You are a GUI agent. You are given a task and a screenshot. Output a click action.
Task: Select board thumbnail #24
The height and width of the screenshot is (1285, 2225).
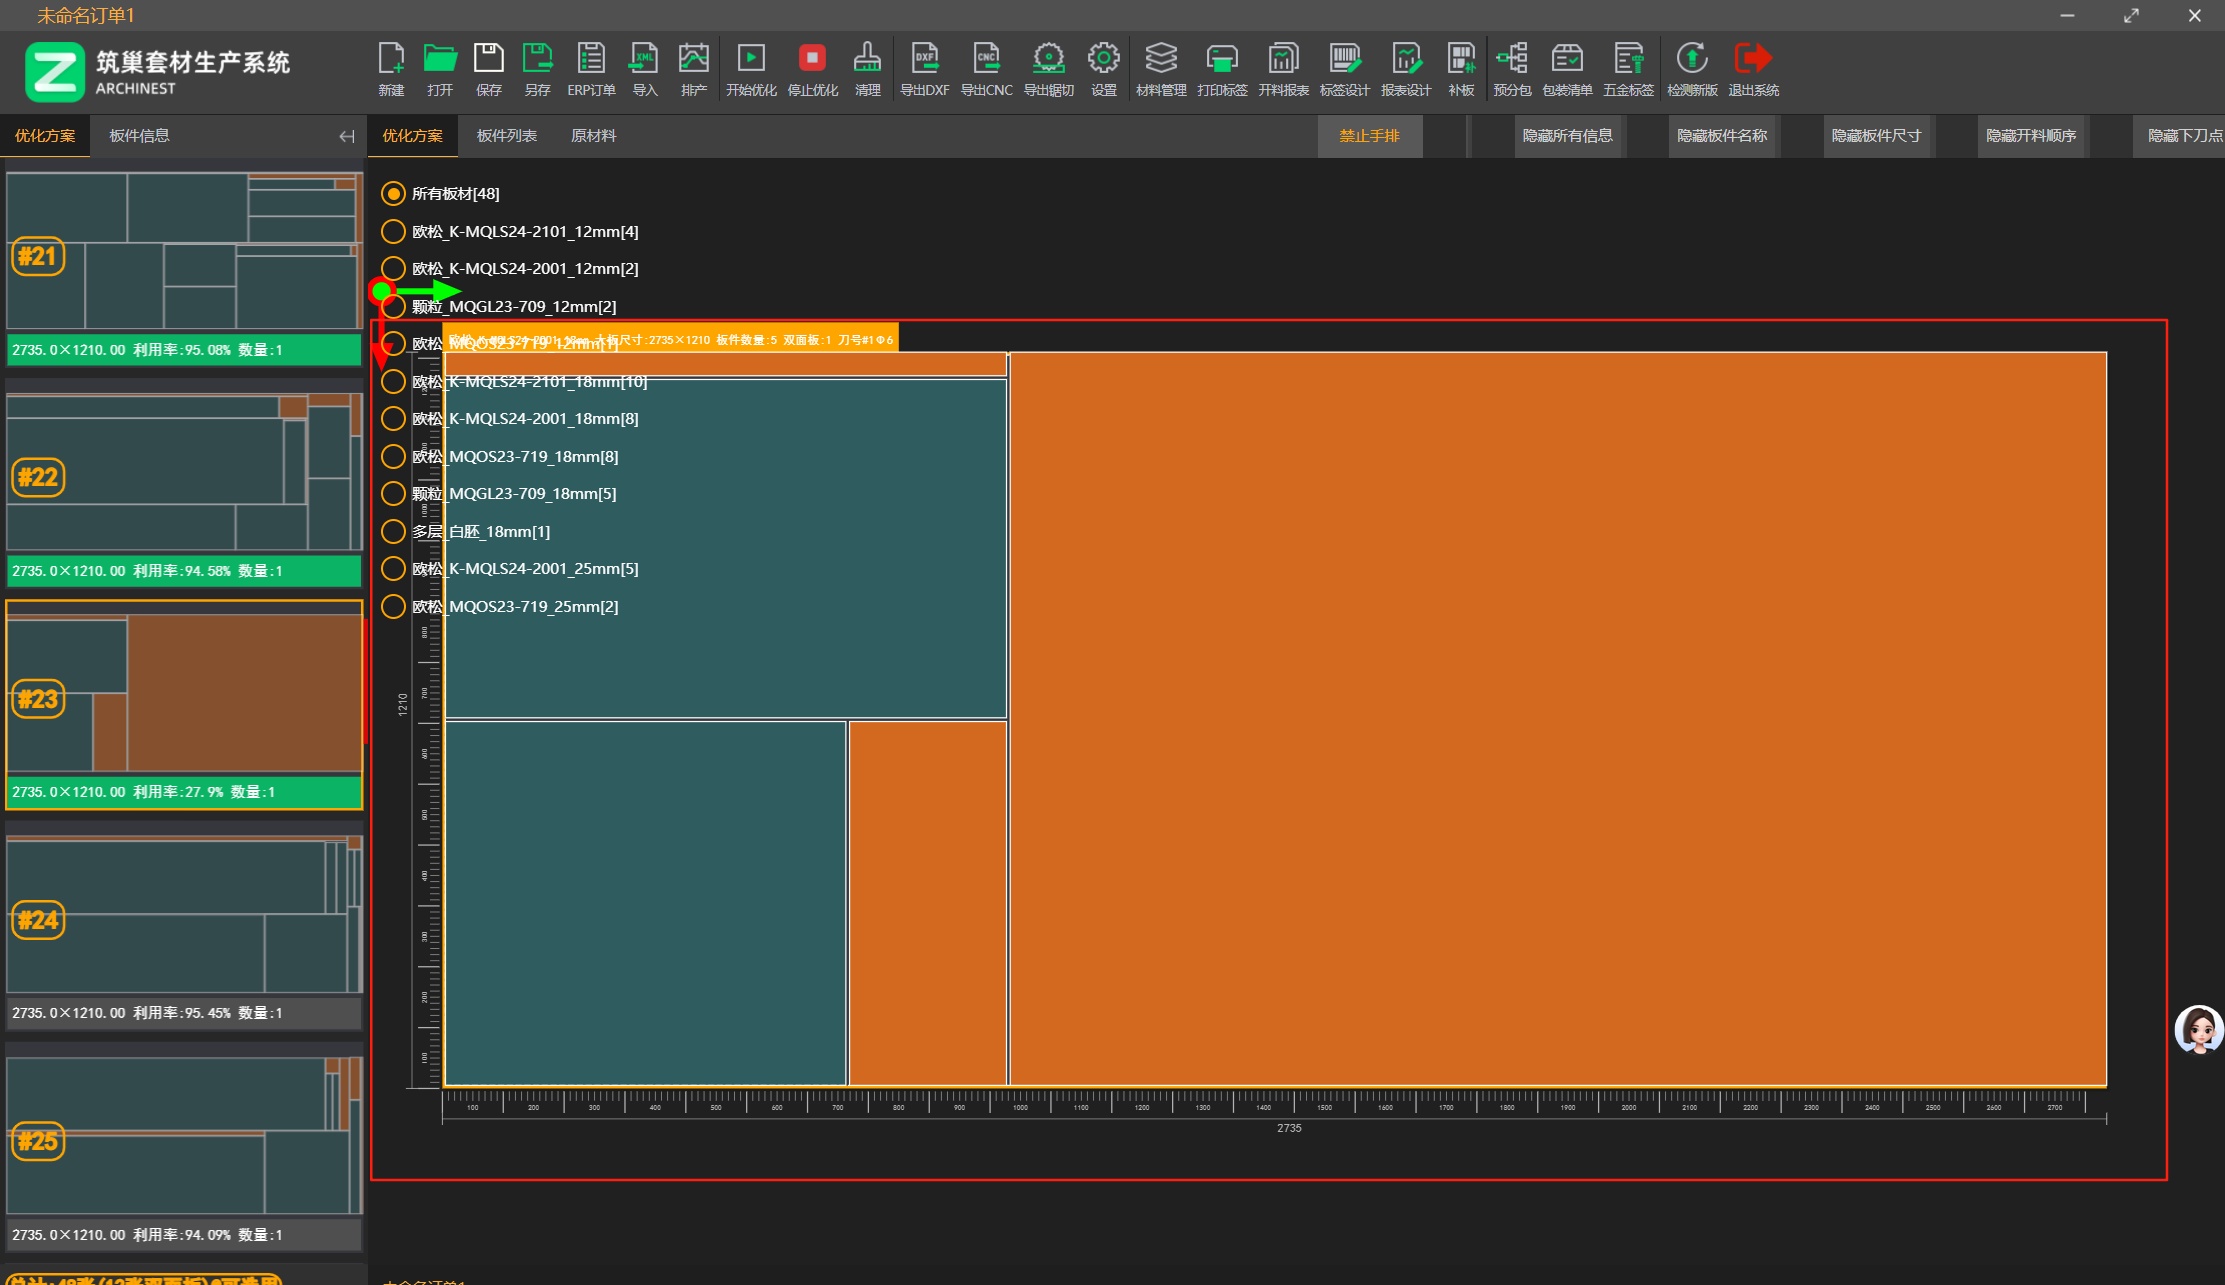184,916
